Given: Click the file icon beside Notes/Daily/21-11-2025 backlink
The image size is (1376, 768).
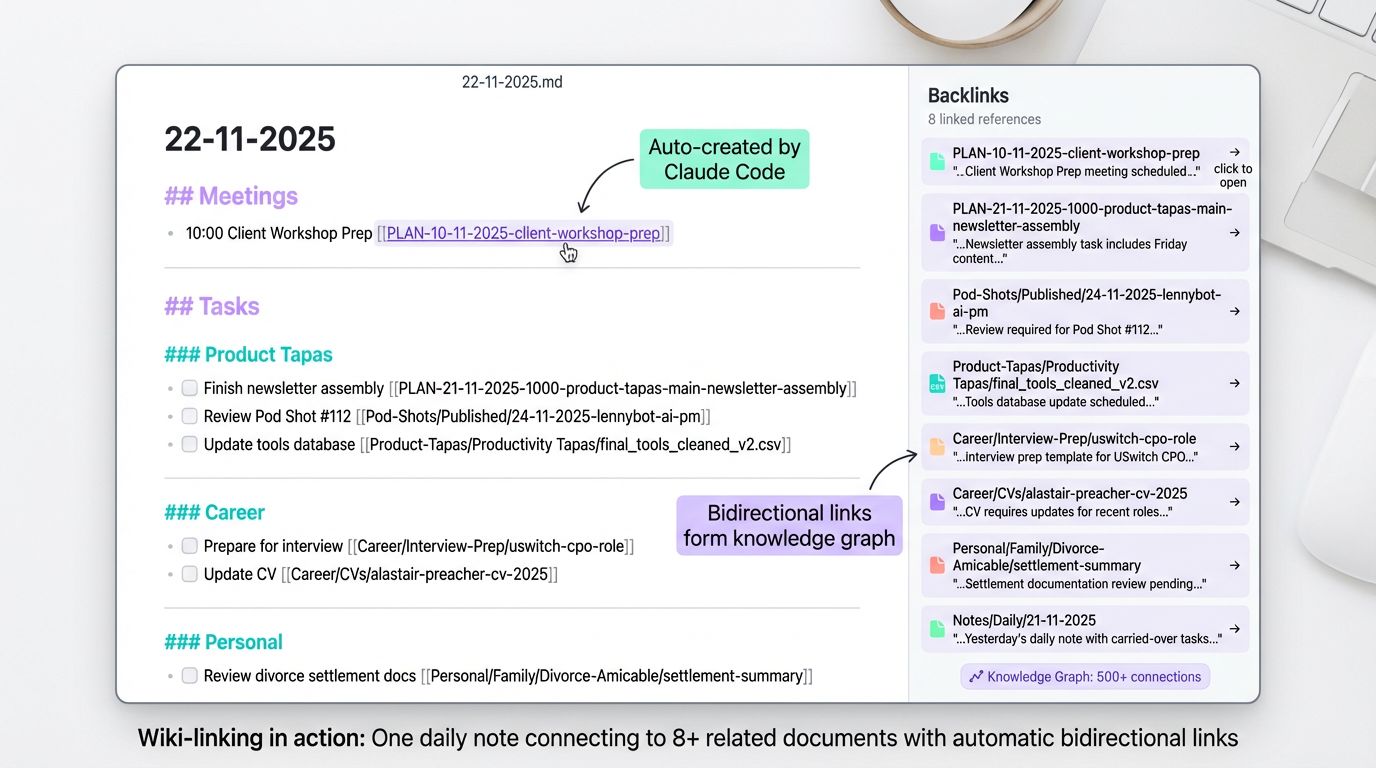Looking at the screenshot, I should coord(937,629).
